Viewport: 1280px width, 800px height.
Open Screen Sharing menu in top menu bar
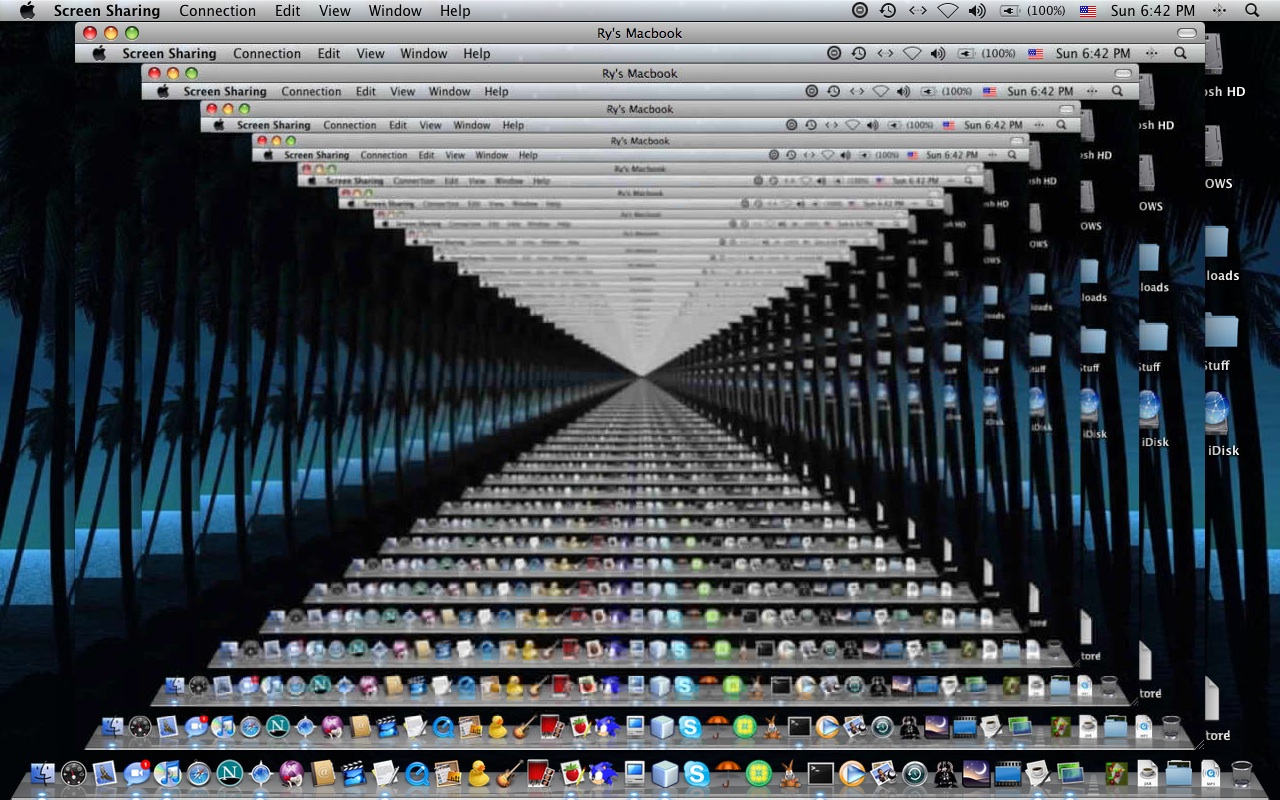pos(106,11)
